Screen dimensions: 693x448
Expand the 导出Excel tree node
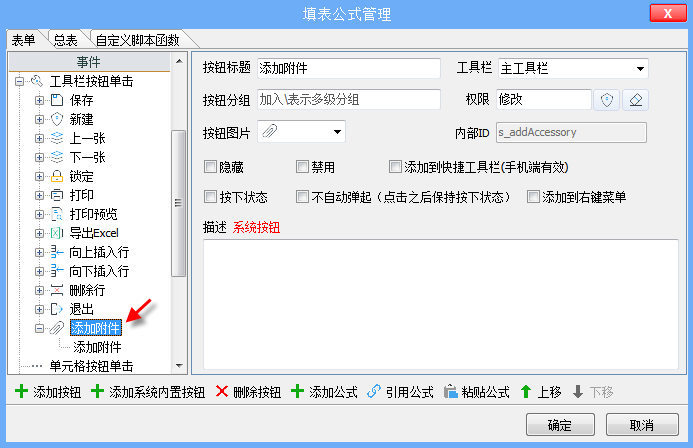(39, 233)
